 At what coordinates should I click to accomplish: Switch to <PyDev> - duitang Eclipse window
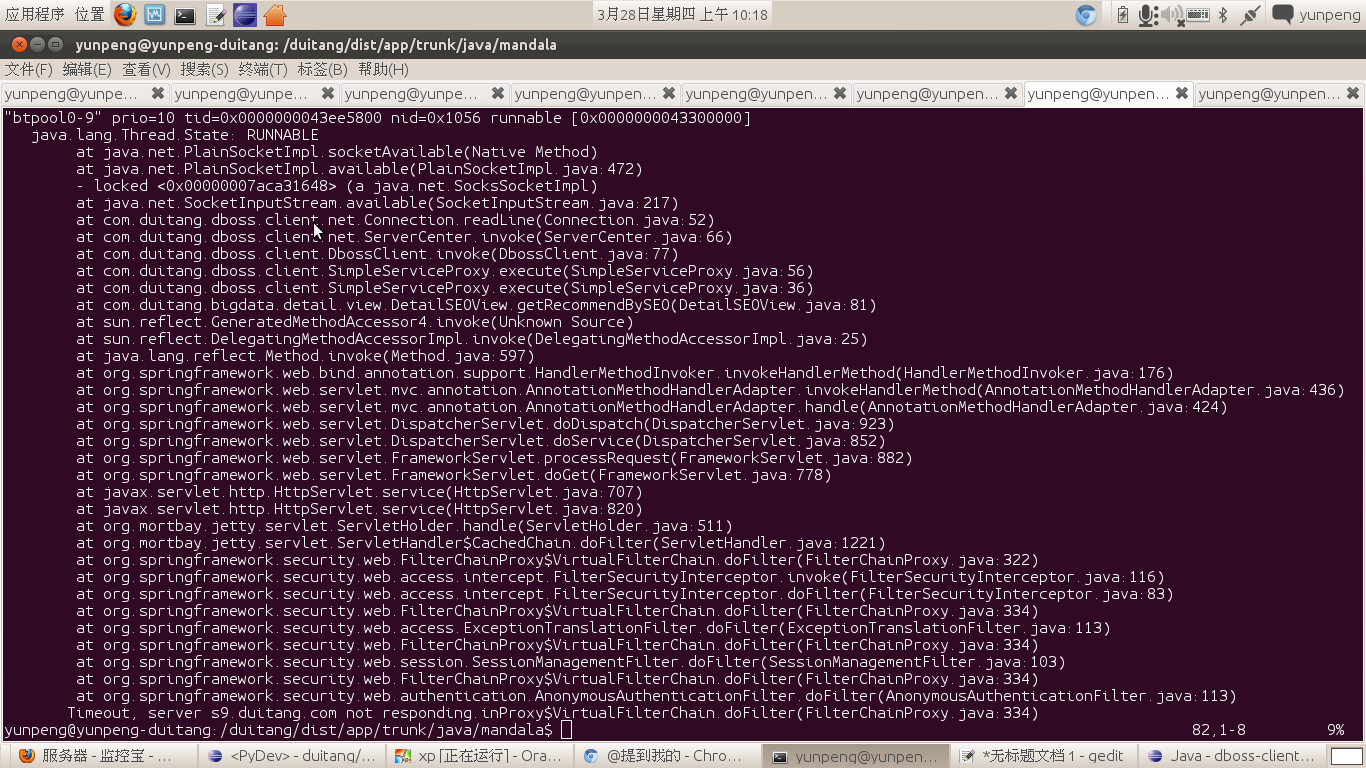(x=292, y=756)
